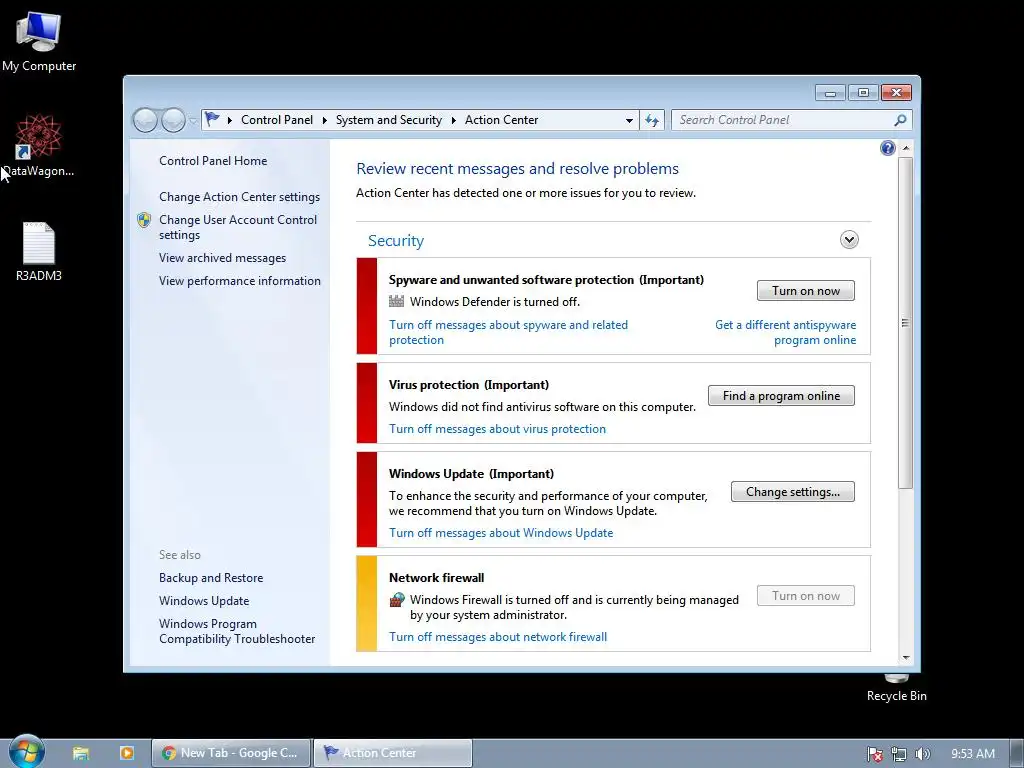Open the address bar history dropdown
Screen dimensions: 1024x768
coord(629,120)
